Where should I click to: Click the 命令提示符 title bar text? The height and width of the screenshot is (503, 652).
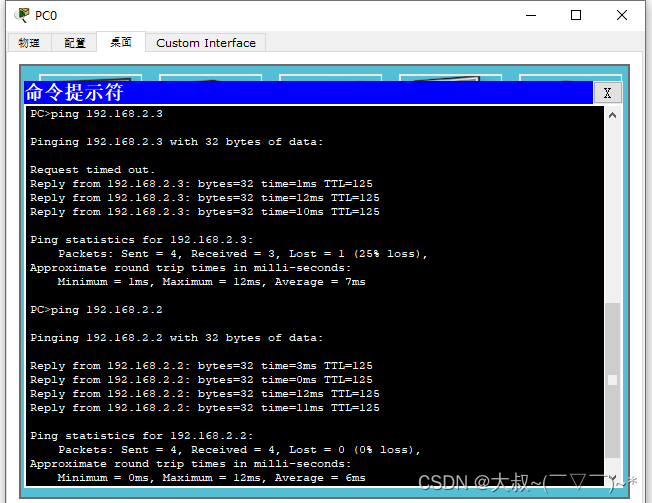pyautogui.click(x=74, y=92)
